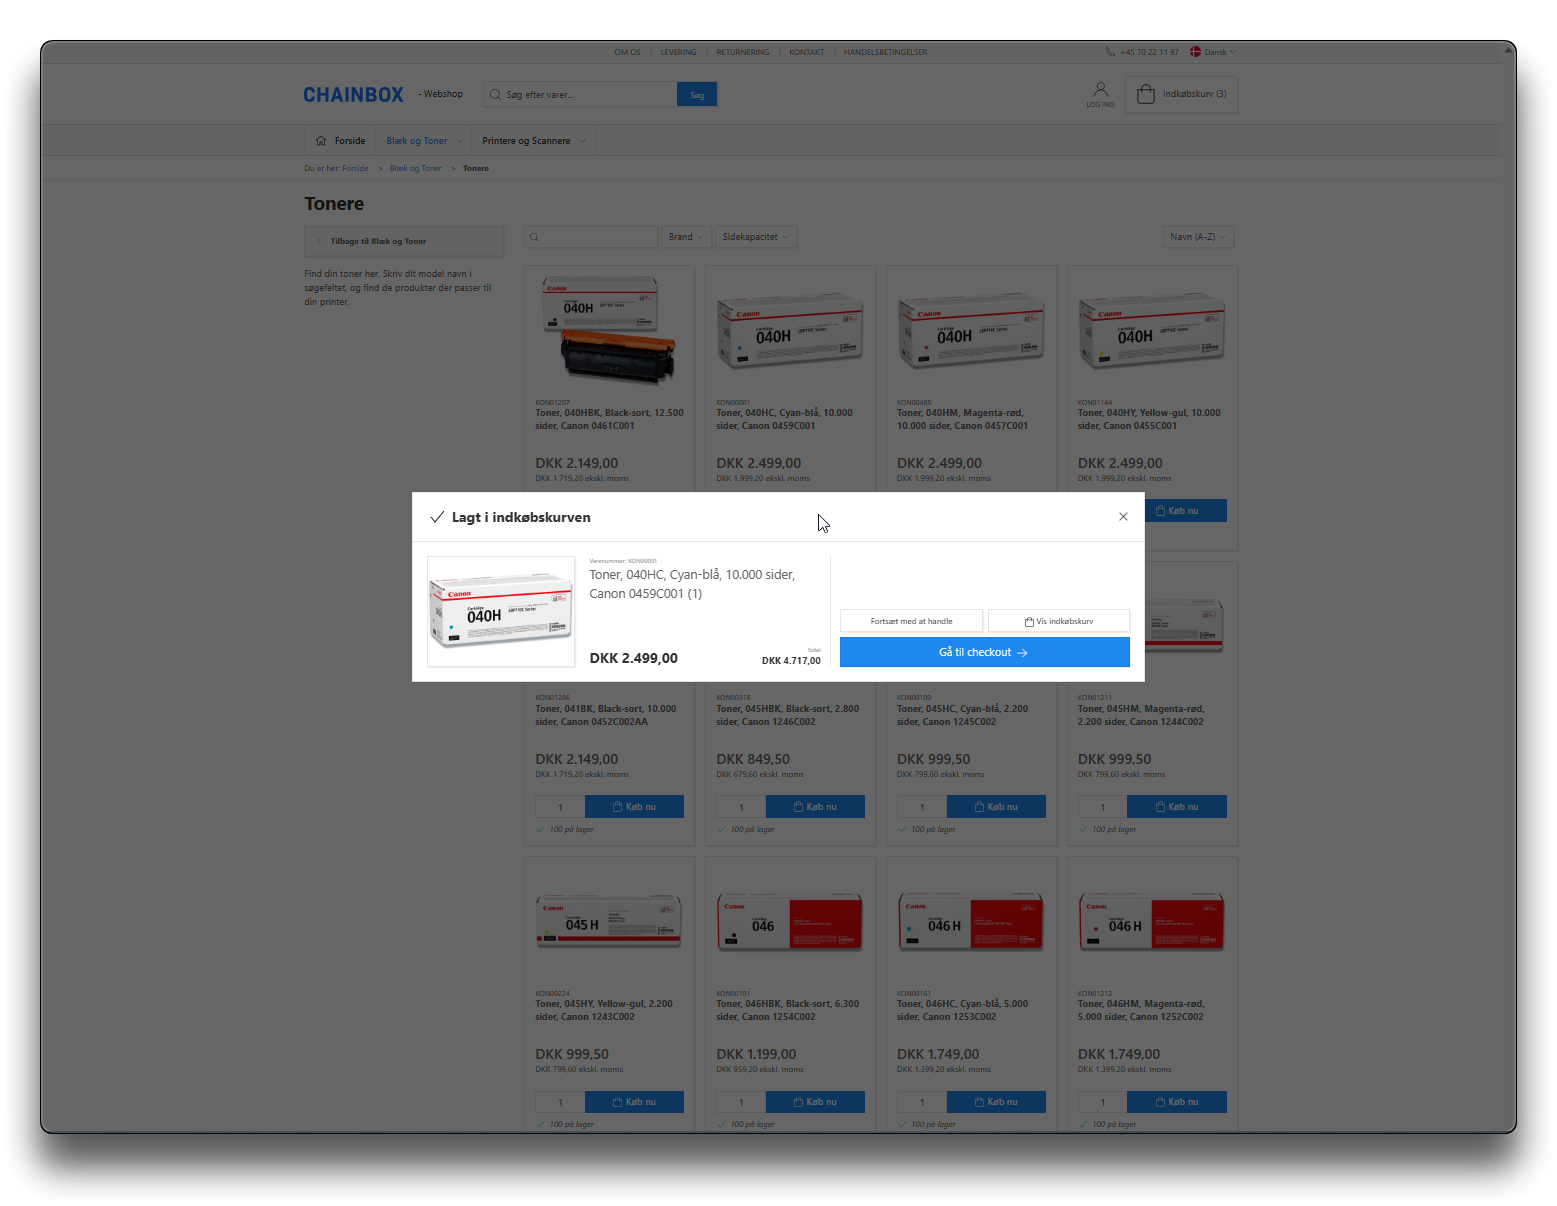Screen dimensions: 1557x1206
Task: Click quantity field for 045HBK toner
Action: (741, 807)
